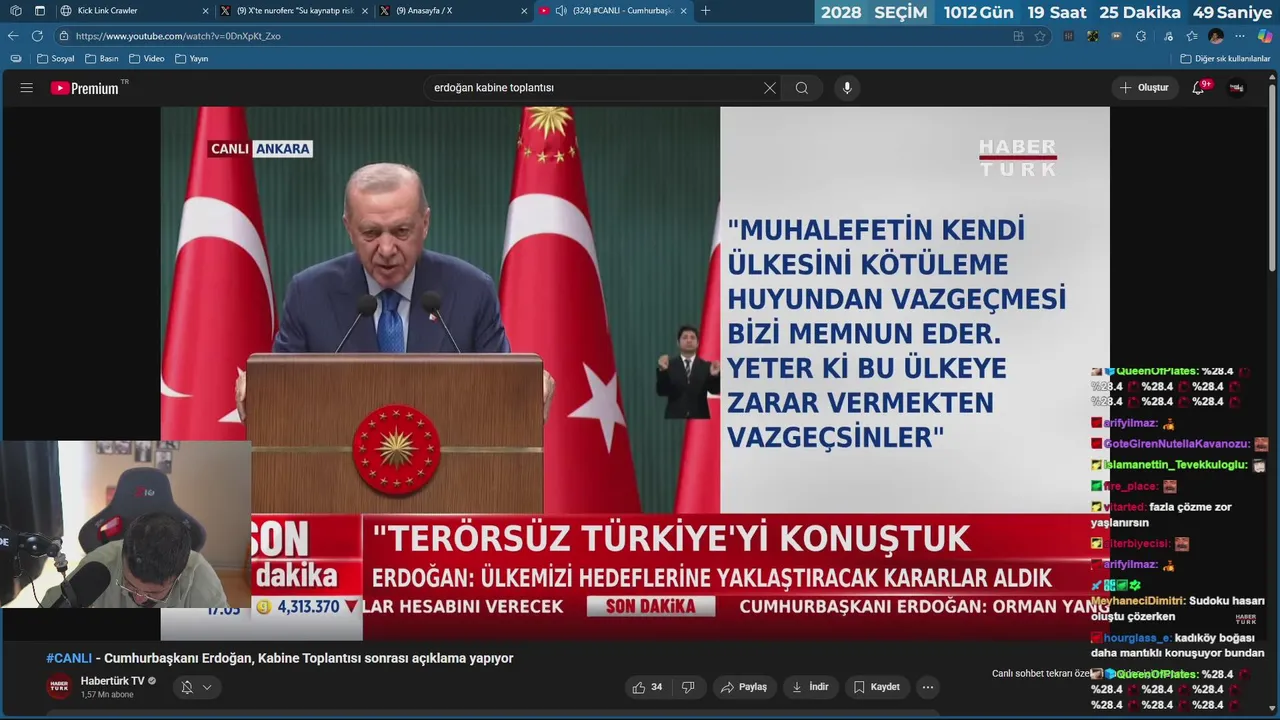Image resolution: width=1280 pixels, height=720 pixels.
Task: Open split screen apps icon in address bar
Action: (x=1018, y=36)
